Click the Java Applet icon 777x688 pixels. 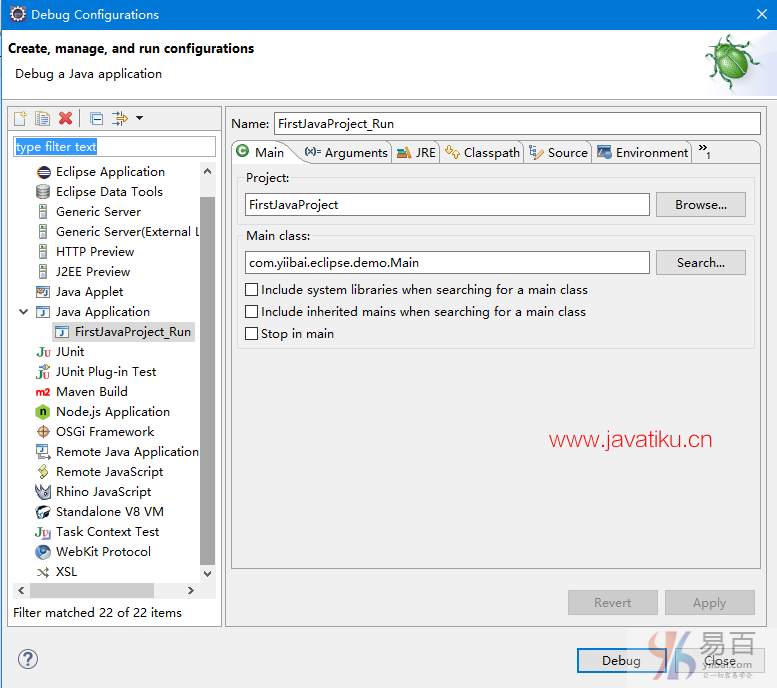point(44,292)
